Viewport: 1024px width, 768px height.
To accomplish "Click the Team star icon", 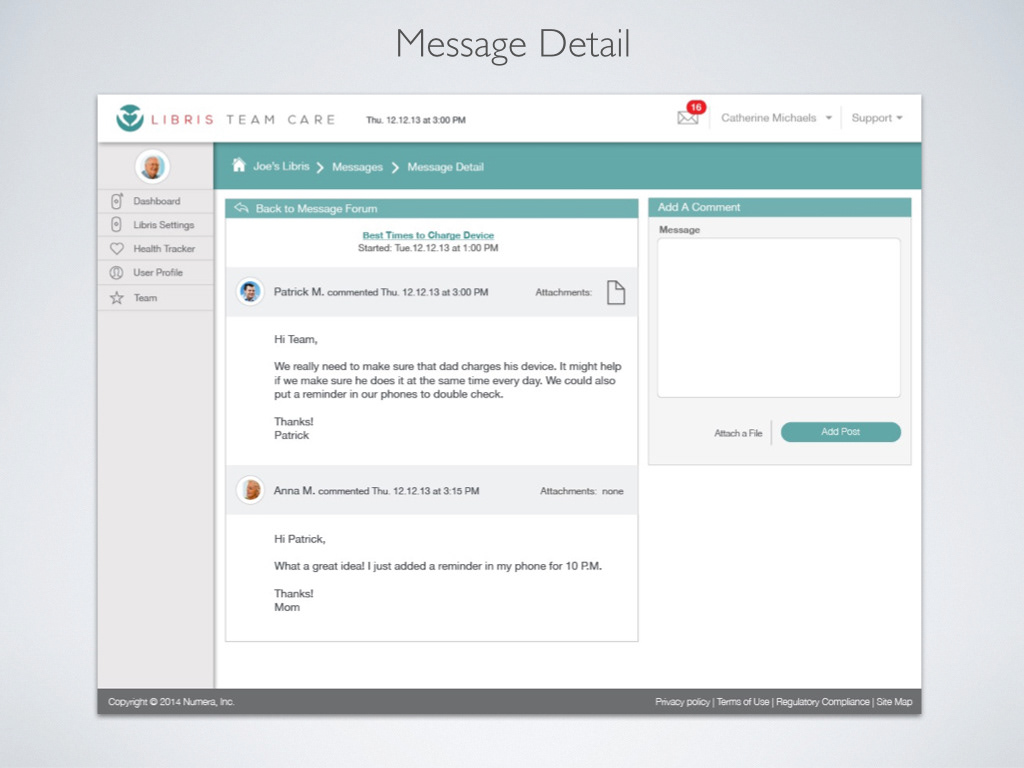I will point(117,298).
